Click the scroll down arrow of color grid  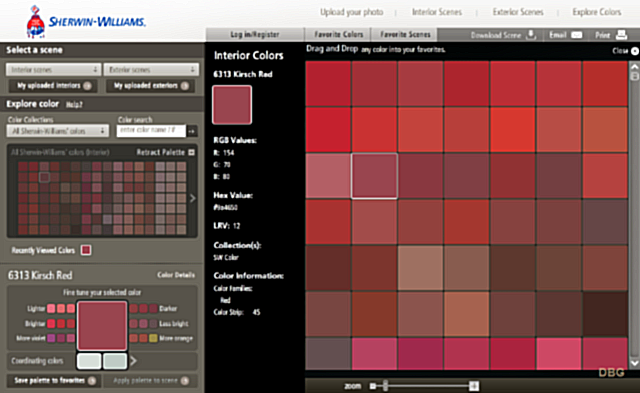pos(634,363)
